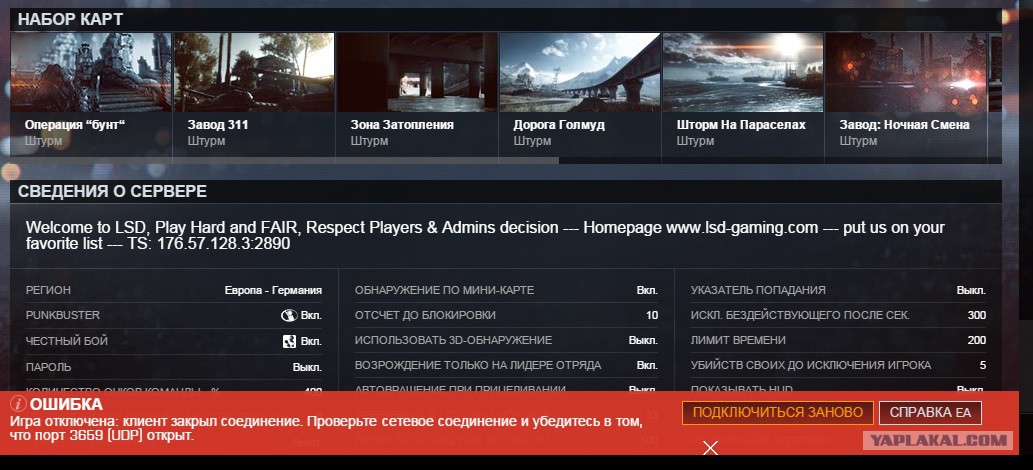Click the ОШИБКА error title

[67, 405]
